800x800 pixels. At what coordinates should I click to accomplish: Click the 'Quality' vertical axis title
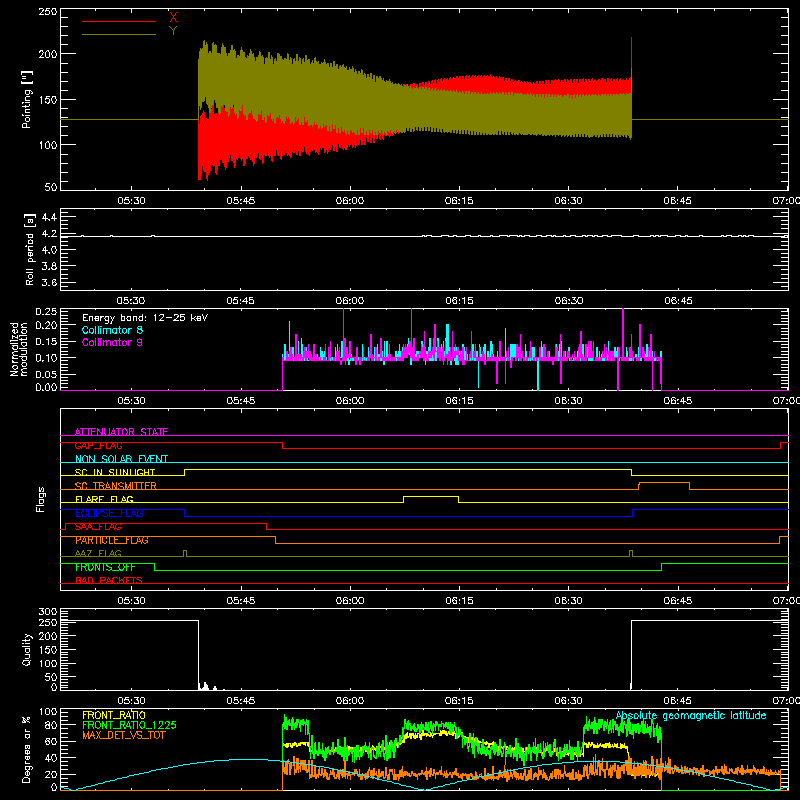pyautogui.click(x=26, y=649)
